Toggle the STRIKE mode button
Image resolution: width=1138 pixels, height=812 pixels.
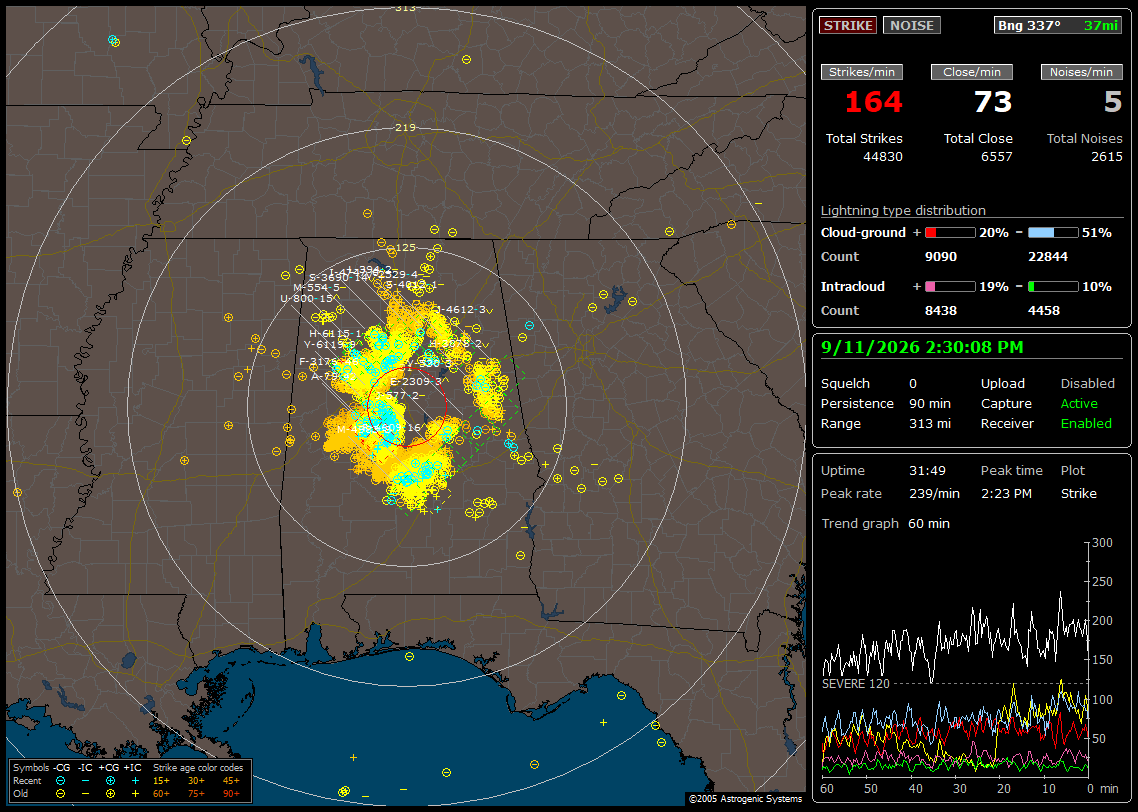coord(848,25)
